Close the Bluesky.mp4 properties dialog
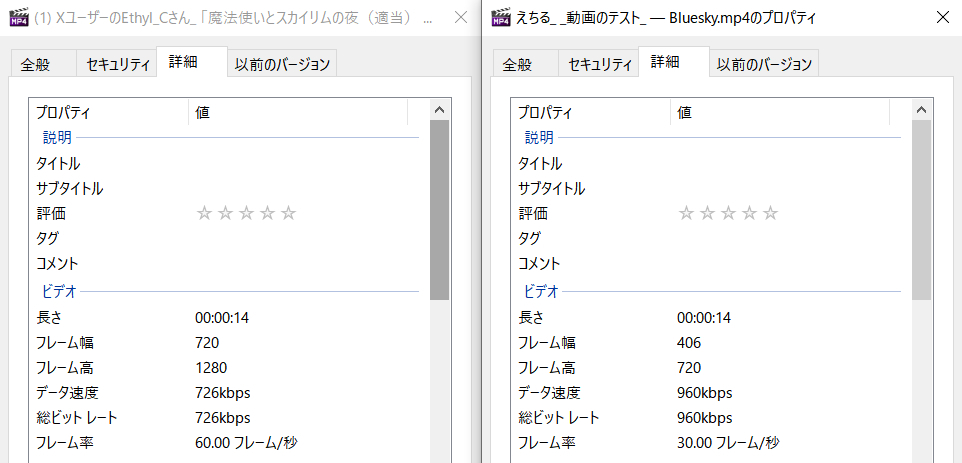The width and height of the screenshot is (962, 463). coord(941,18)
